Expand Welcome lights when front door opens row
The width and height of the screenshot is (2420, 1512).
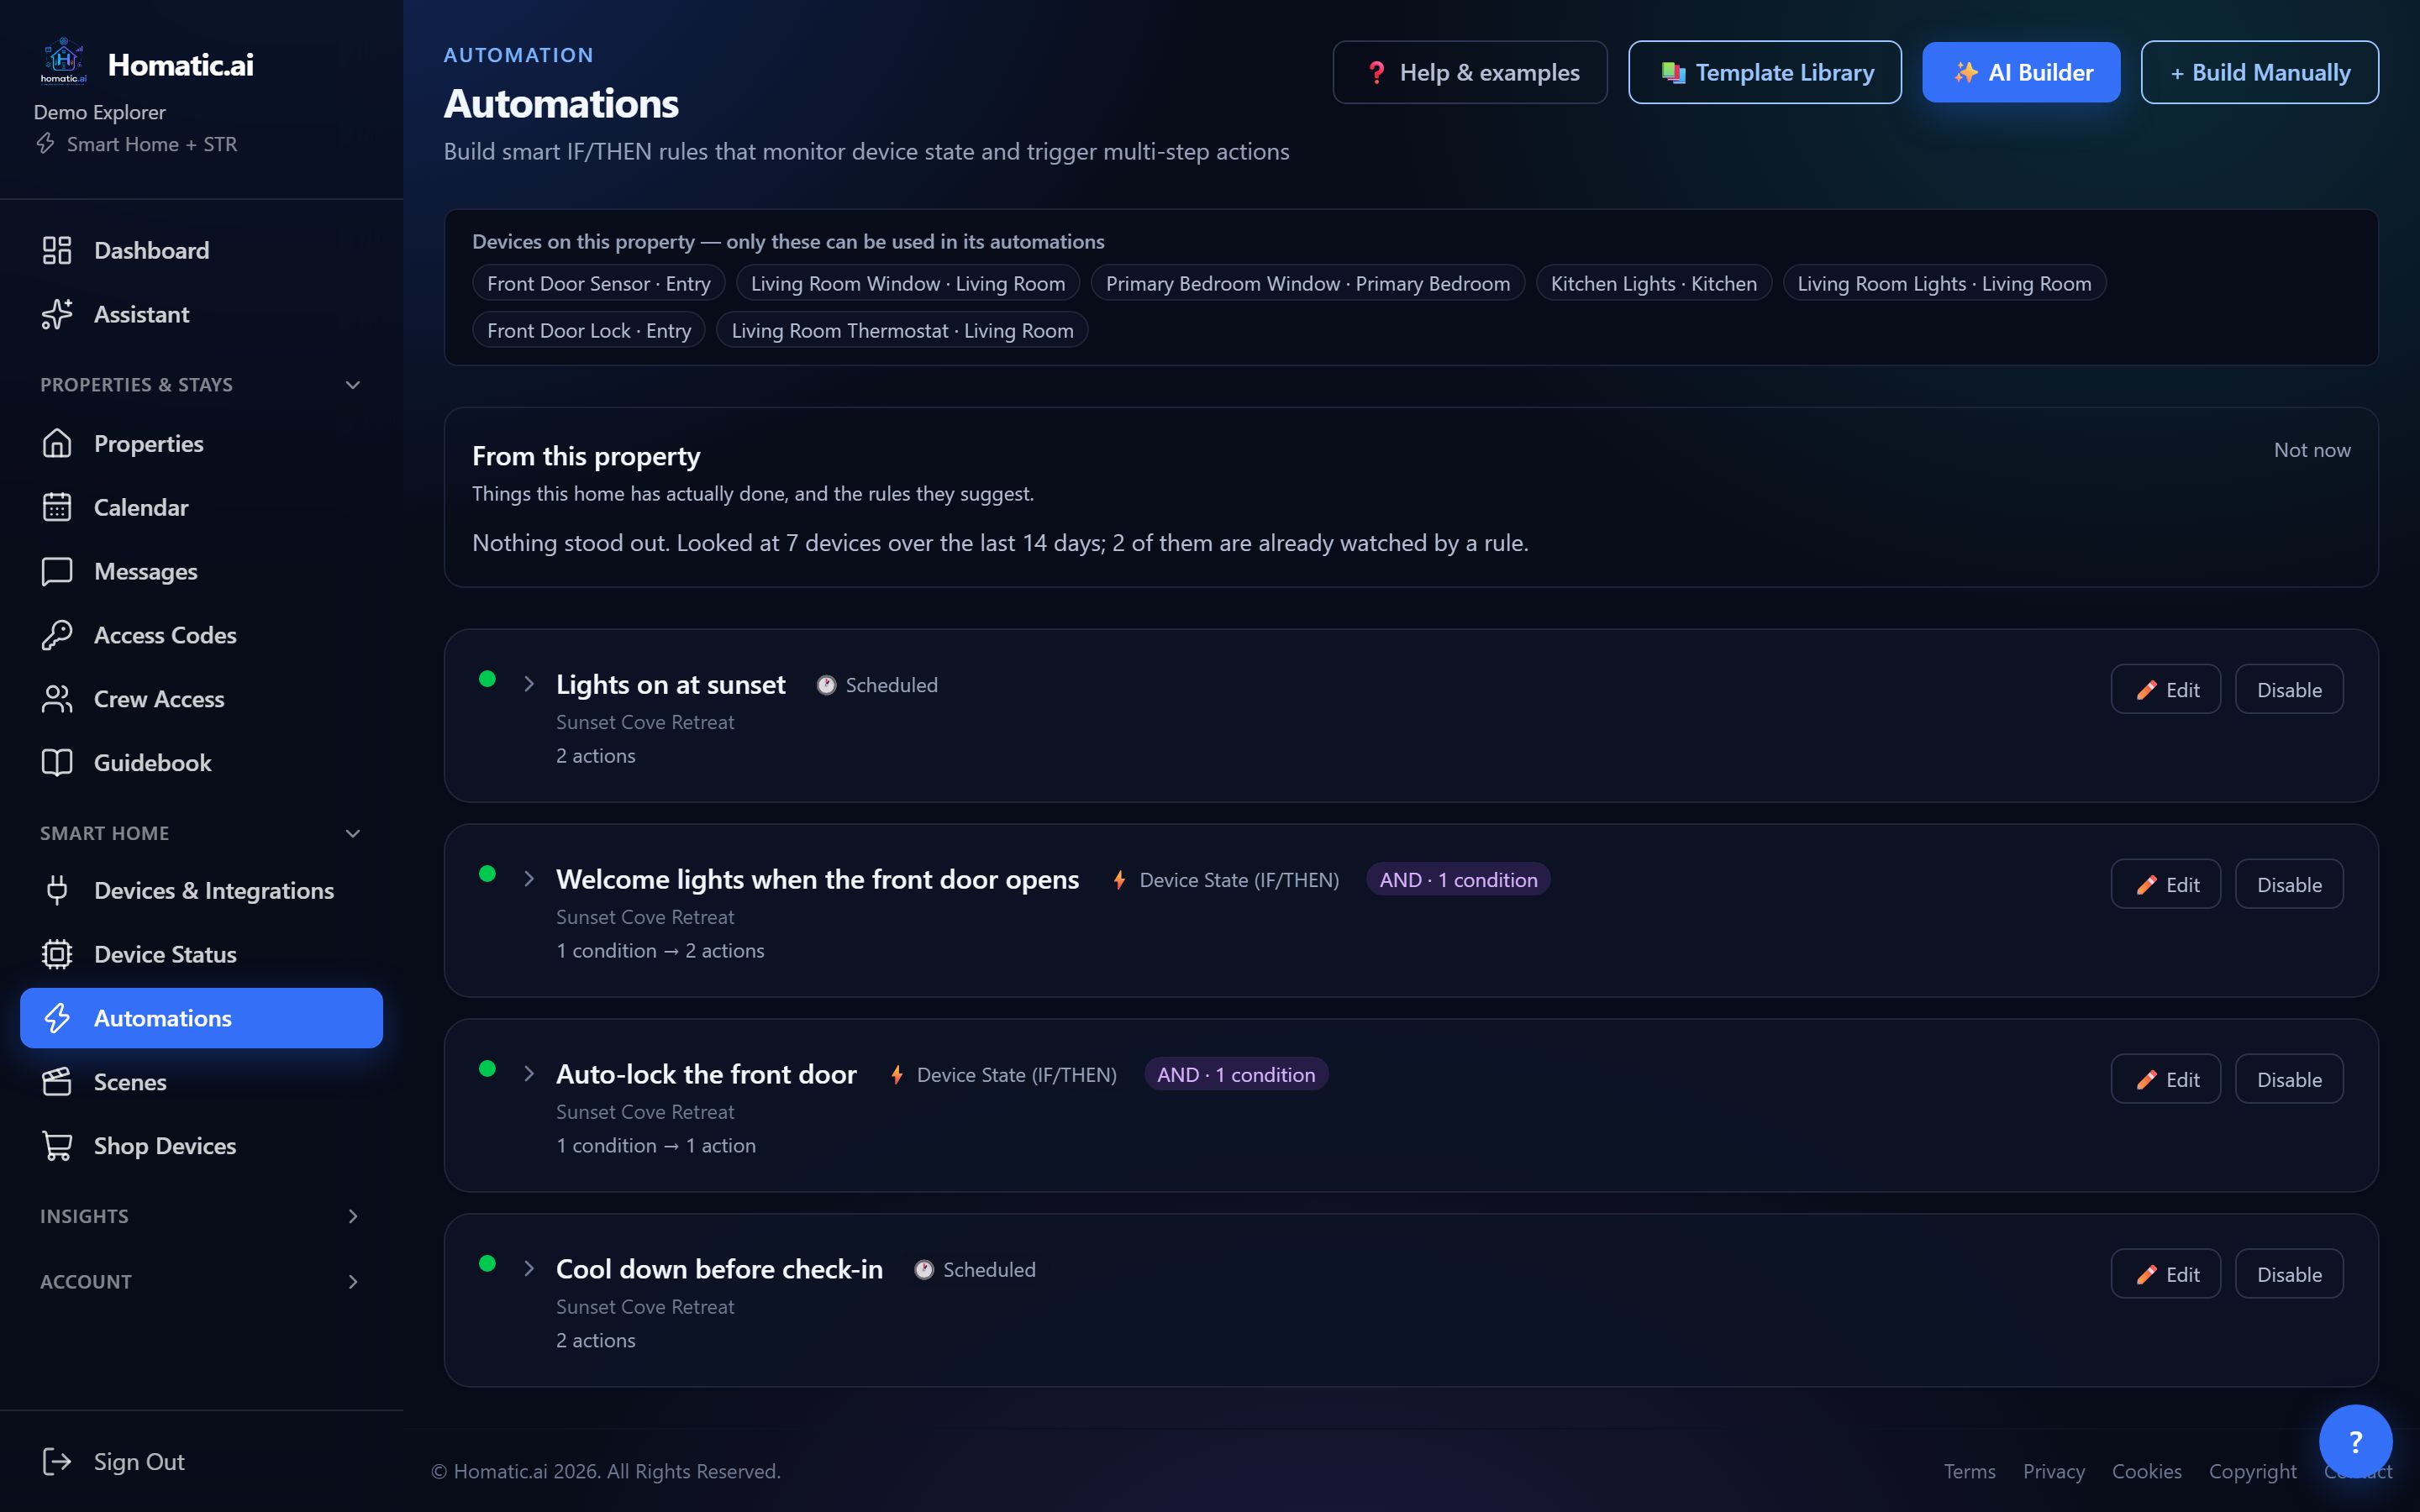click(529, 879)
